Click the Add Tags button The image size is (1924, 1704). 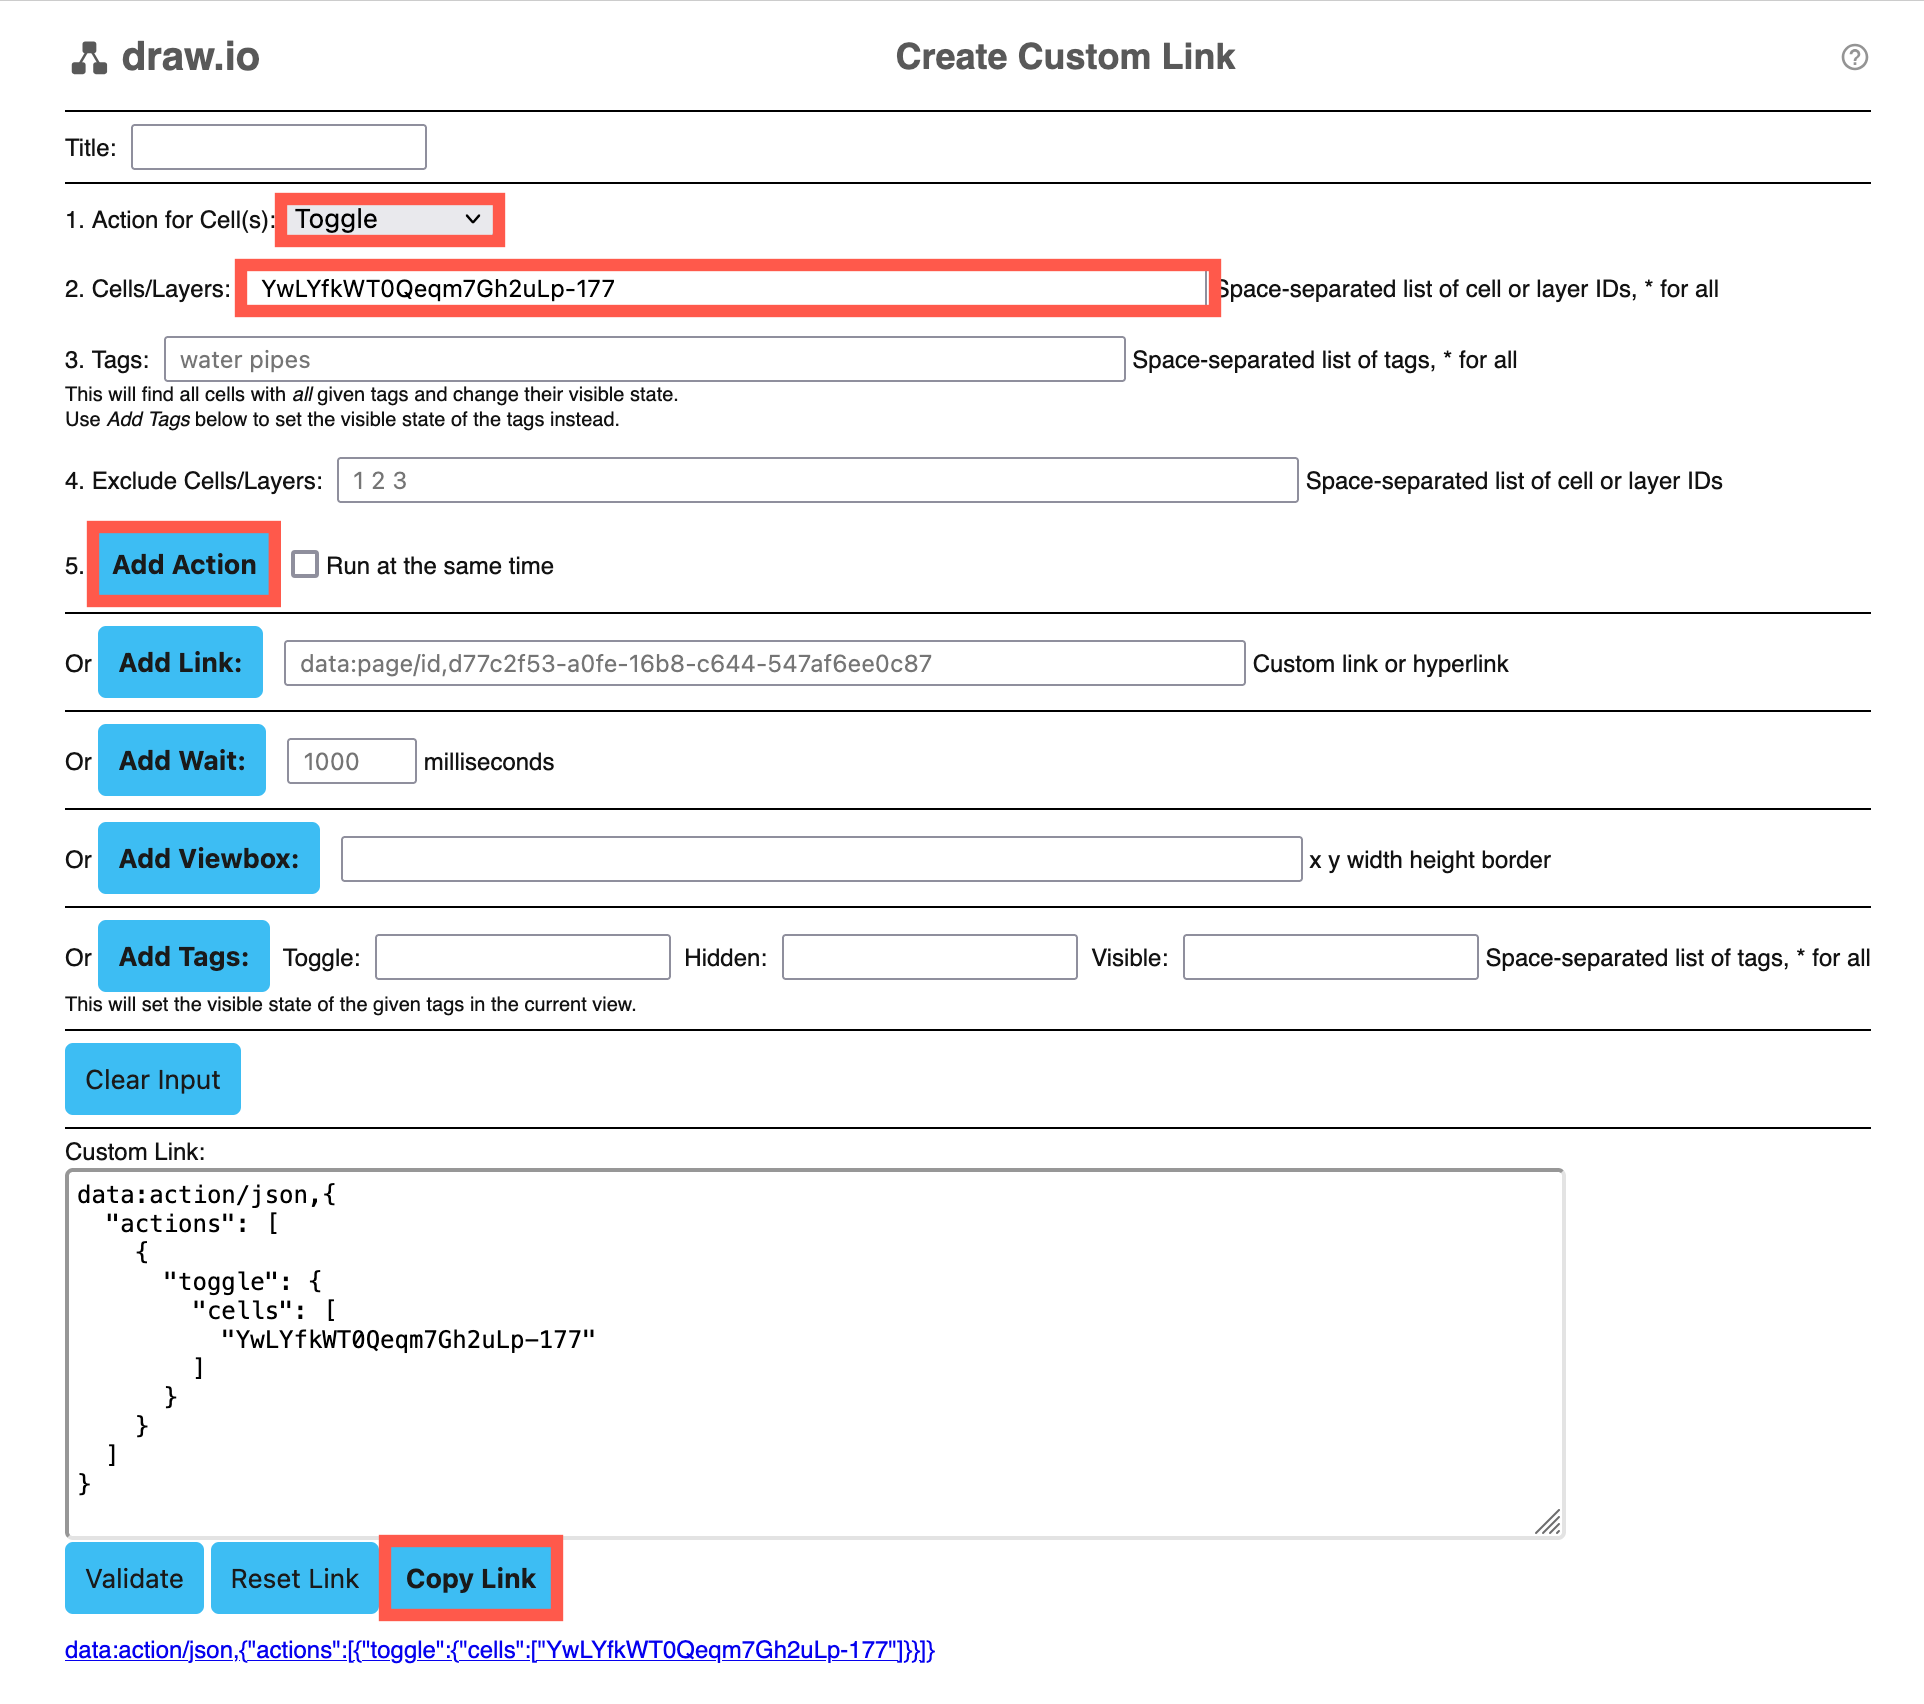click(x=183, y=956)
